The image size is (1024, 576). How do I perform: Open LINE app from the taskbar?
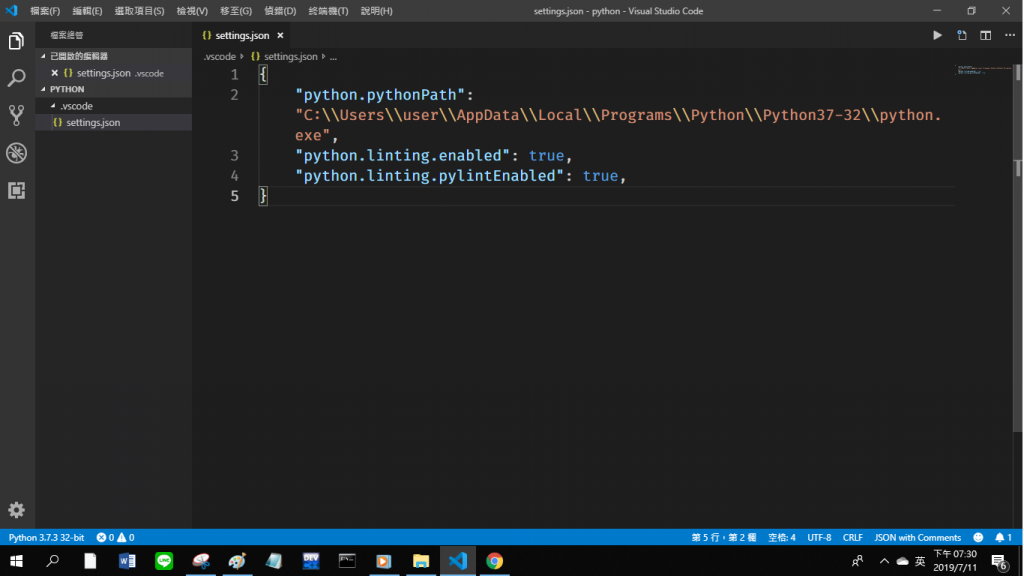[x=164, y=561]
